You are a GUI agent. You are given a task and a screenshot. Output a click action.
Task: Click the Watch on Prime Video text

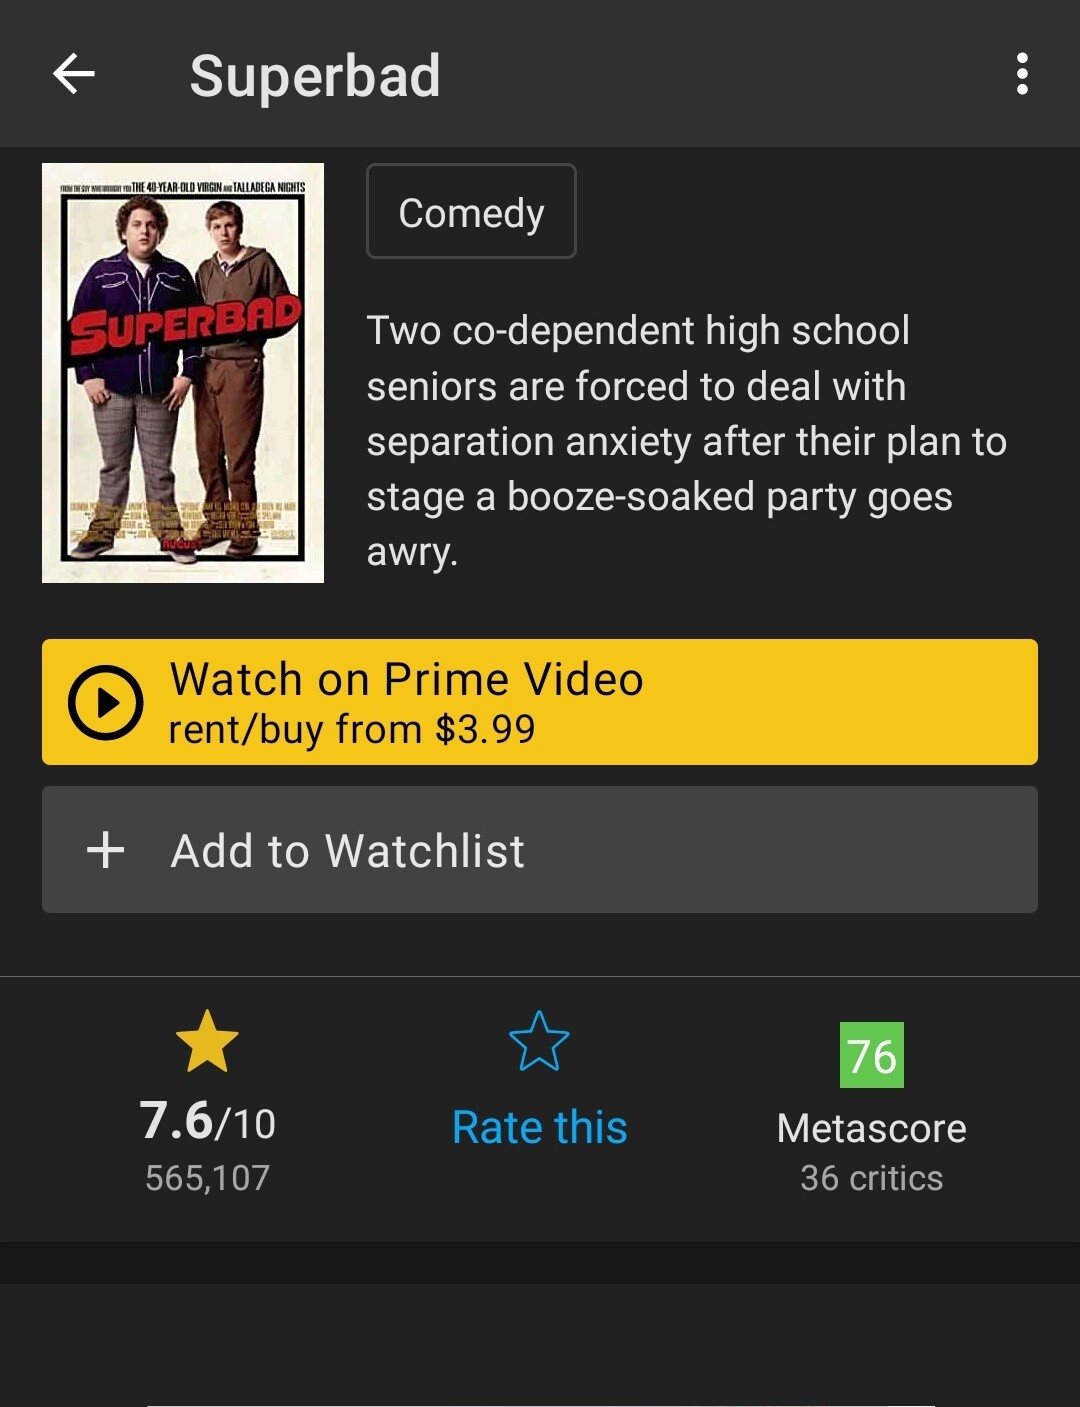[406, 679]
